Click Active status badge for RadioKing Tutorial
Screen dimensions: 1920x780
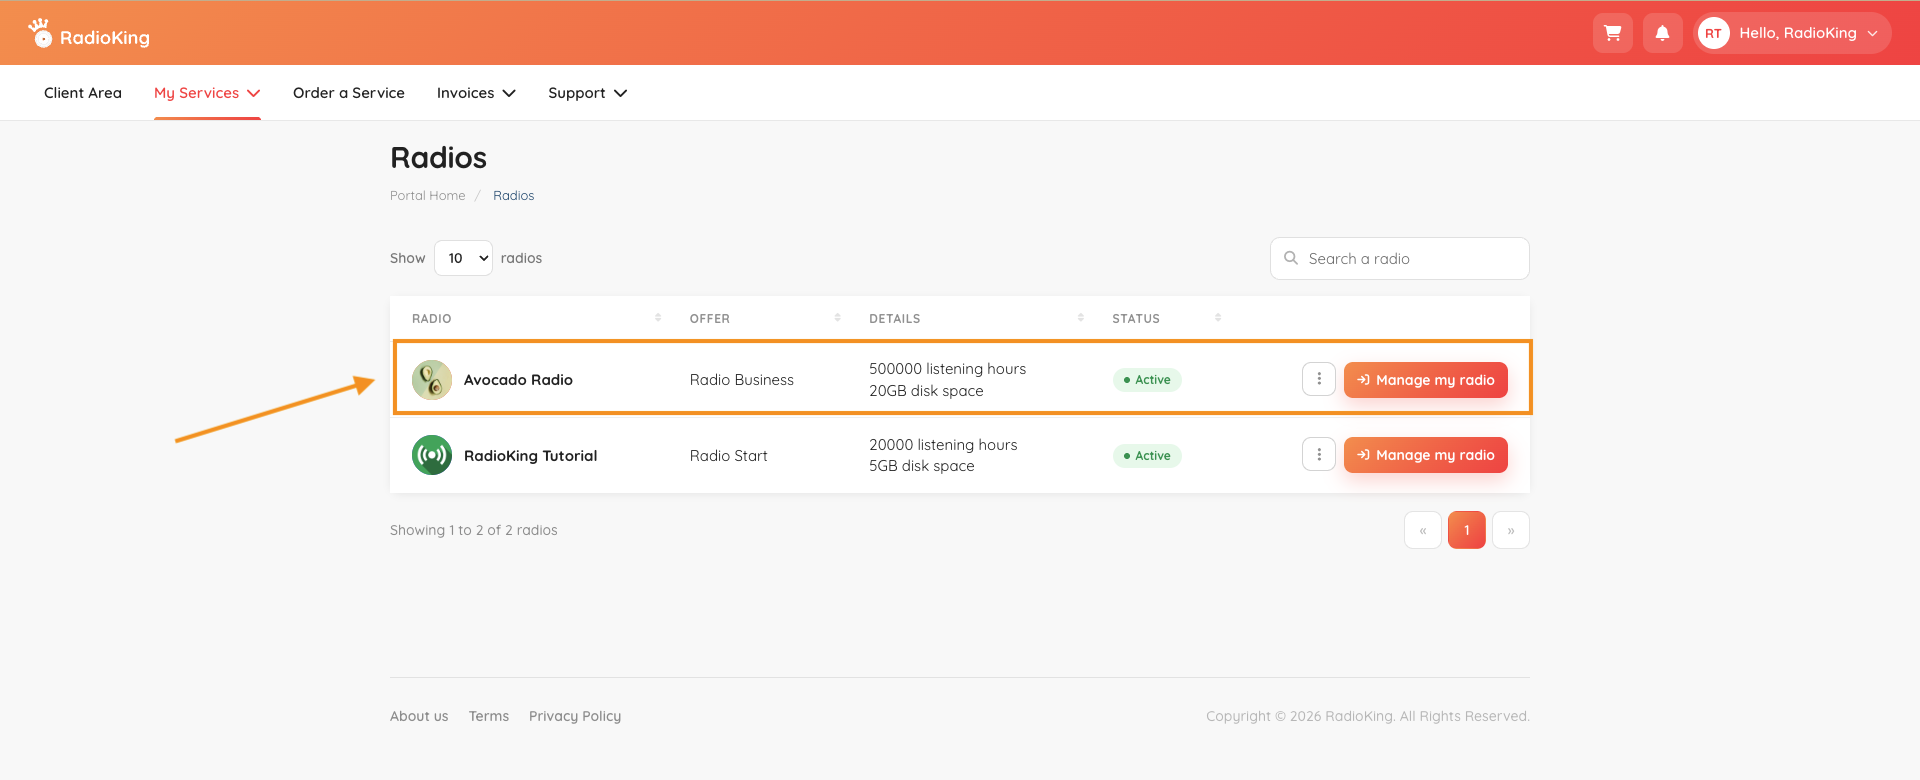click(1147, 456)
